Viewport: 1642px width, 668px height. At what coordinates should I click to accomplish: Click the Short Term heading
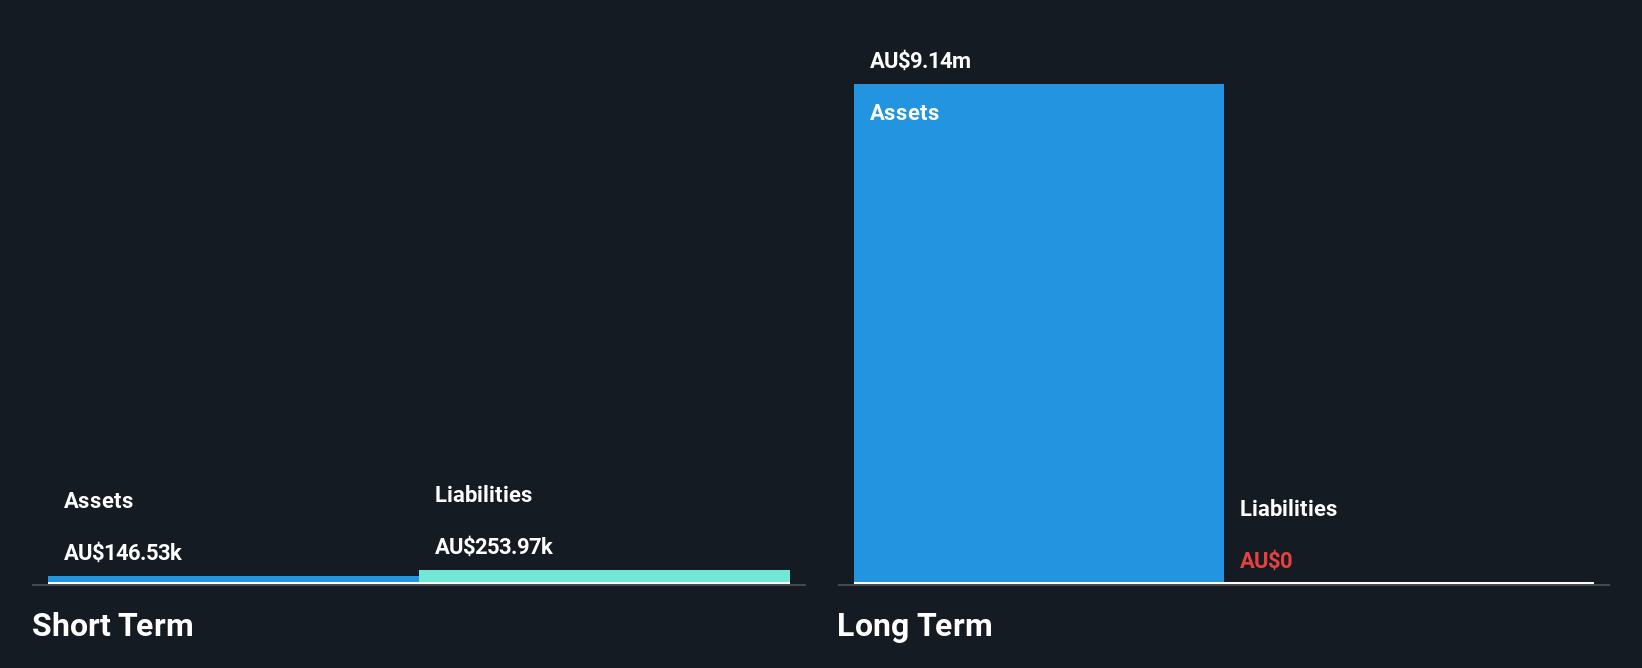[x=113, y=625]
